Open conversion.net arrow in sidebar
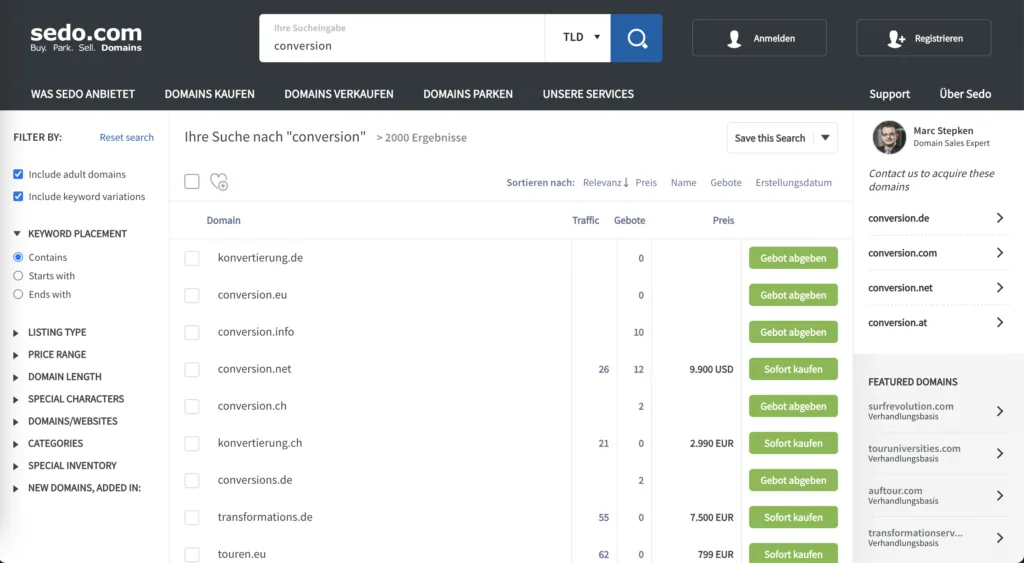Viewport: 1024px width, 563px height. [1000, 287]
